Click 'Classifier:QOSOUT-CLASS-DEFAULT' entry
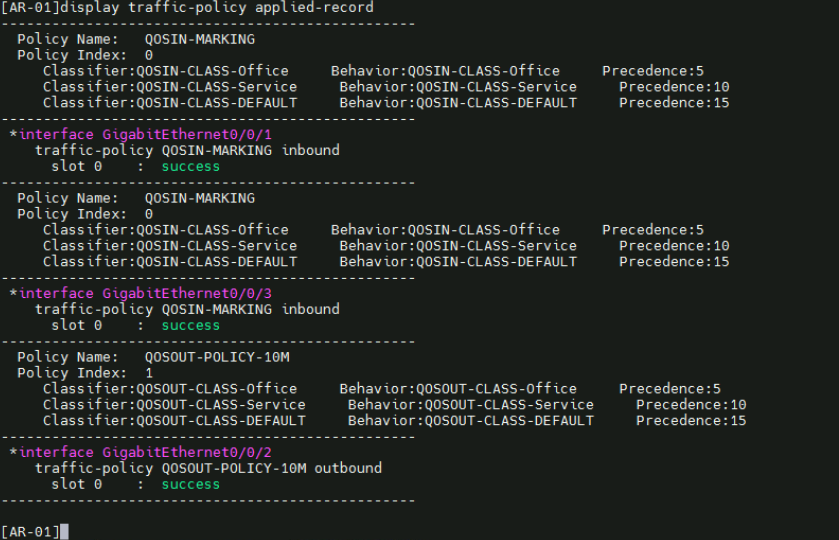Viewport: 839px width, 540px height. point(174,421)
